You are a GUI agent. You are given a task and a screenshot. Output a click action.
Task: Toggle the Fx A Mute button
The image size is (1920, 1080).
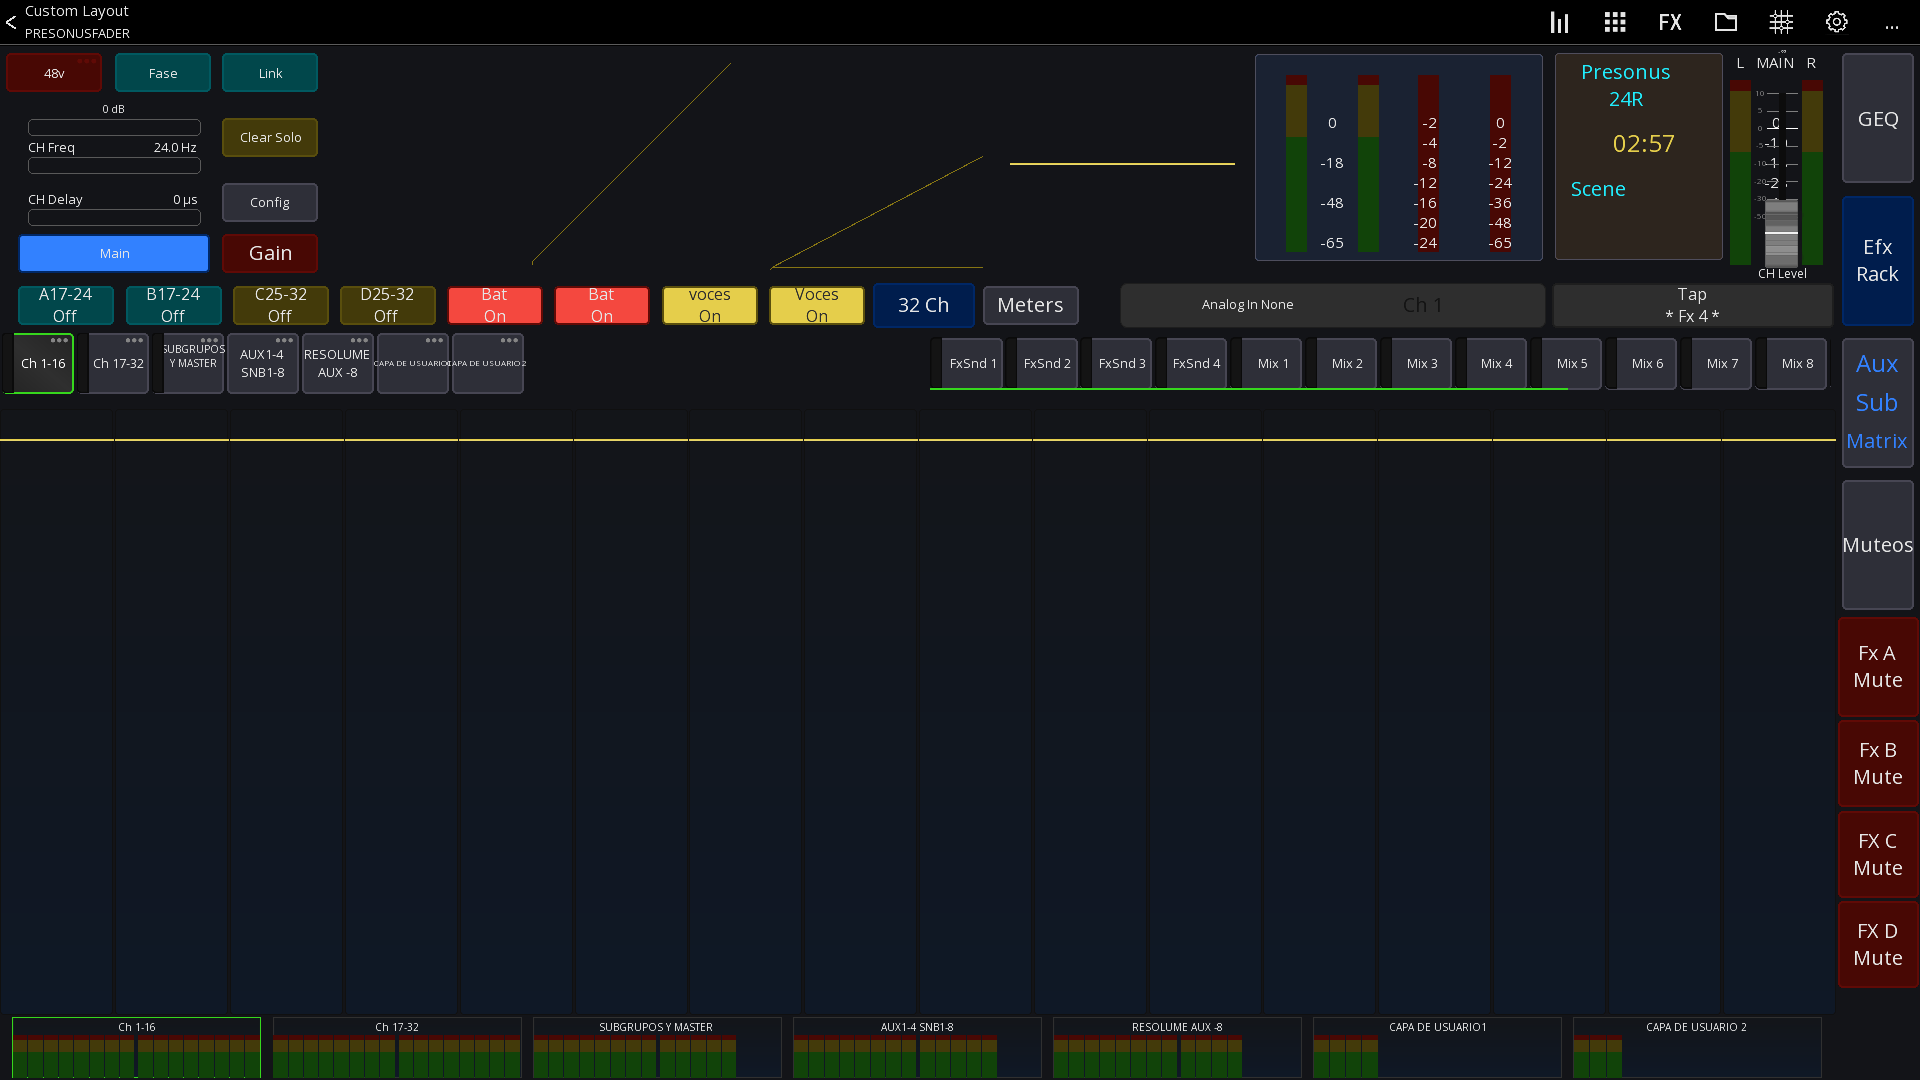click(1877, 667)
